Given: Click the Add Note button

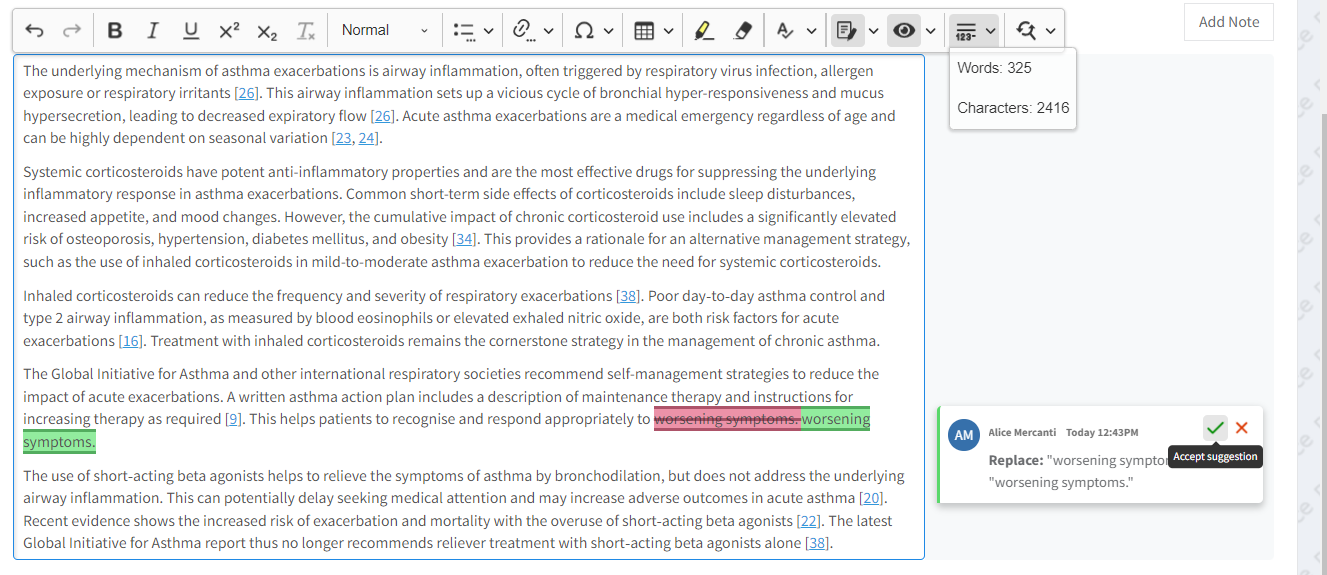Looking at the screenshot, I should coord(1228,22).
